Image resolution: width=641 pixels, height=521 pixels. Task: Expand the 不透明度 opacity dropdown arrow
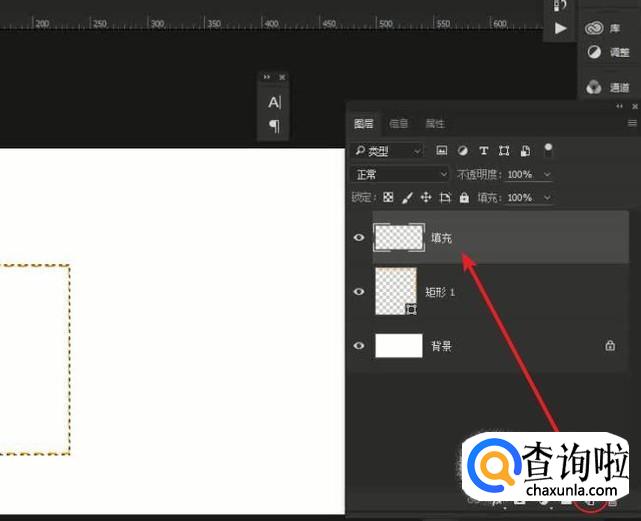(546, 174)
